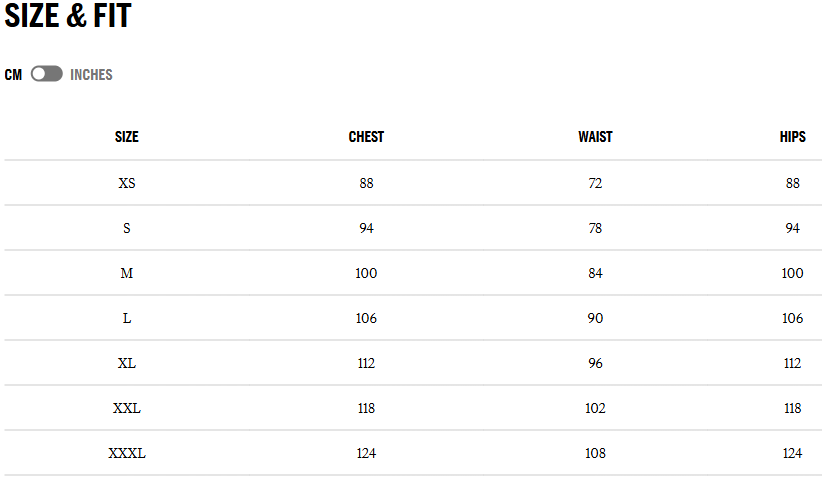This screenshot has width=822, height=477.
Task: Click the waist value 102 for XXL
Action: 595,408
